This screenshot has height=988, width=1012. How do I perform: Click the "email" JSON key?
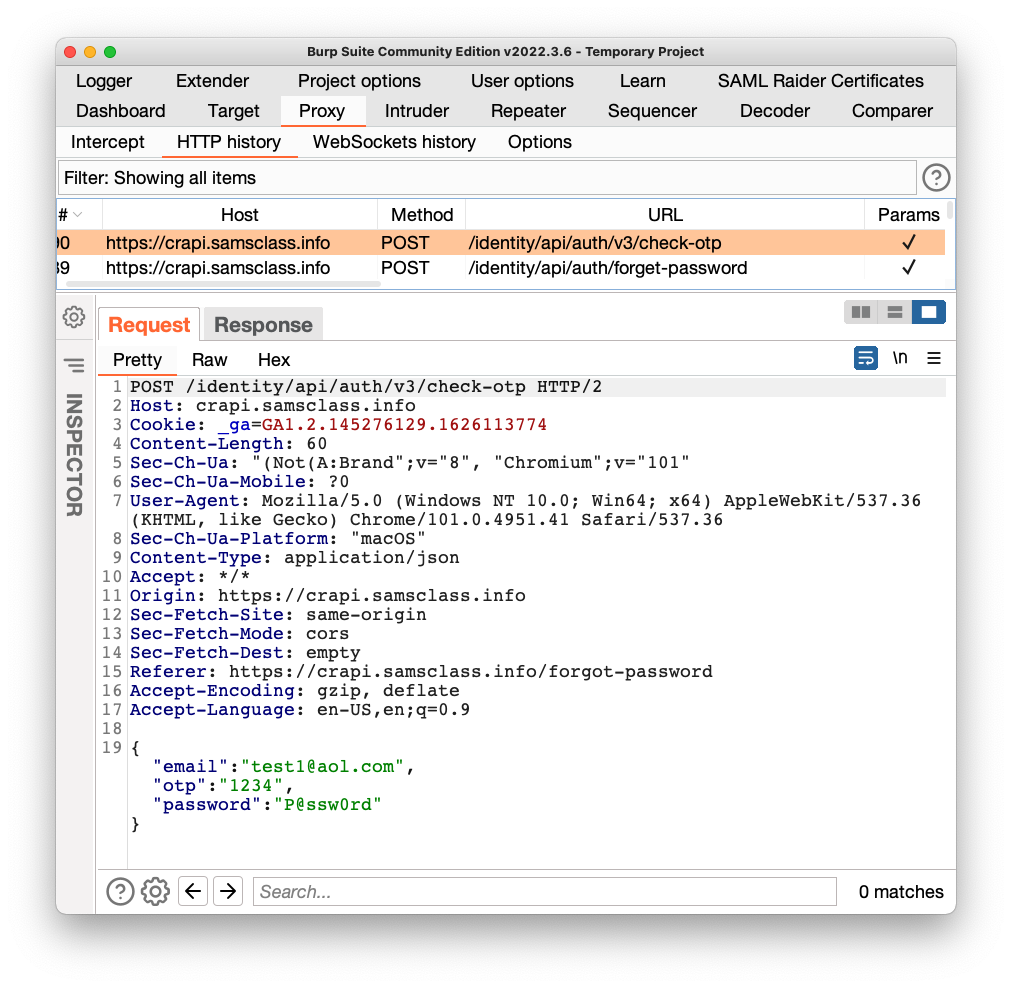pos(190,767)
